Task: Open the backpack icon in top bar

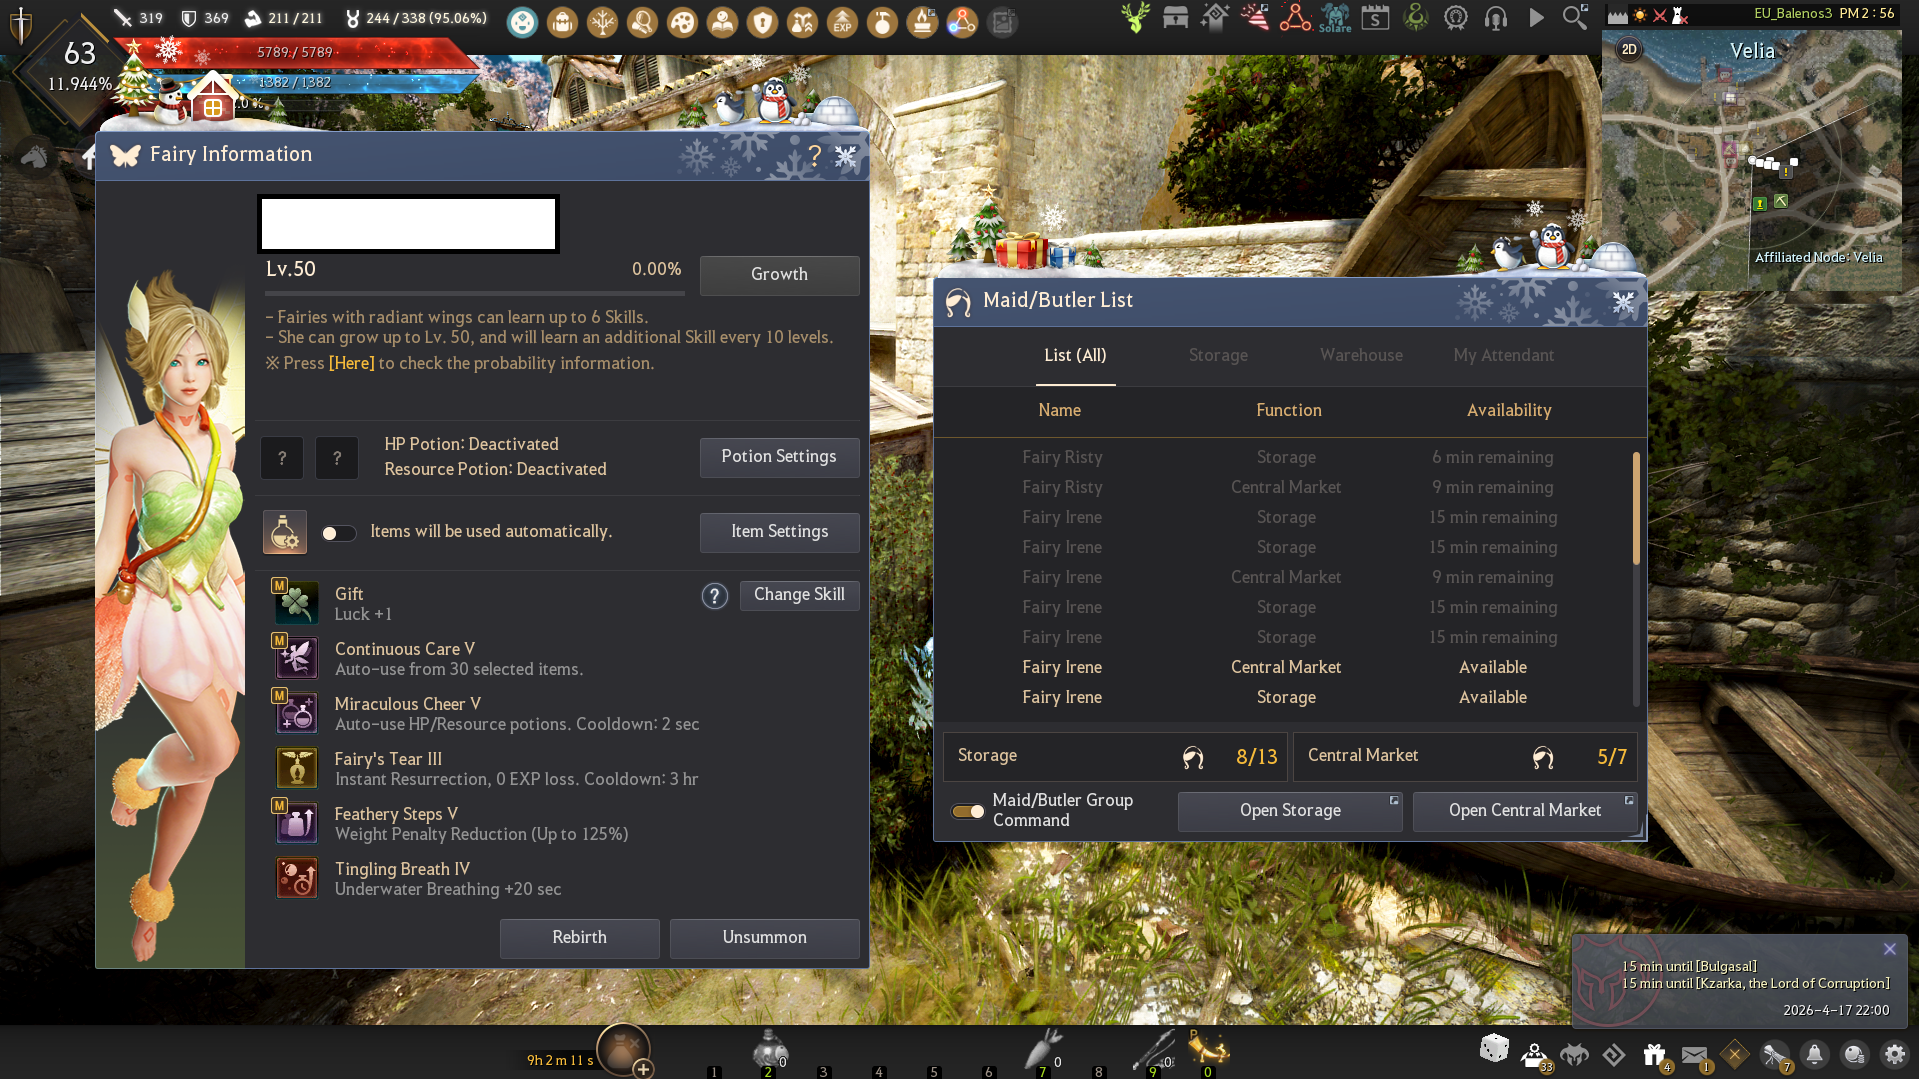Action: (x=563, y=21)
